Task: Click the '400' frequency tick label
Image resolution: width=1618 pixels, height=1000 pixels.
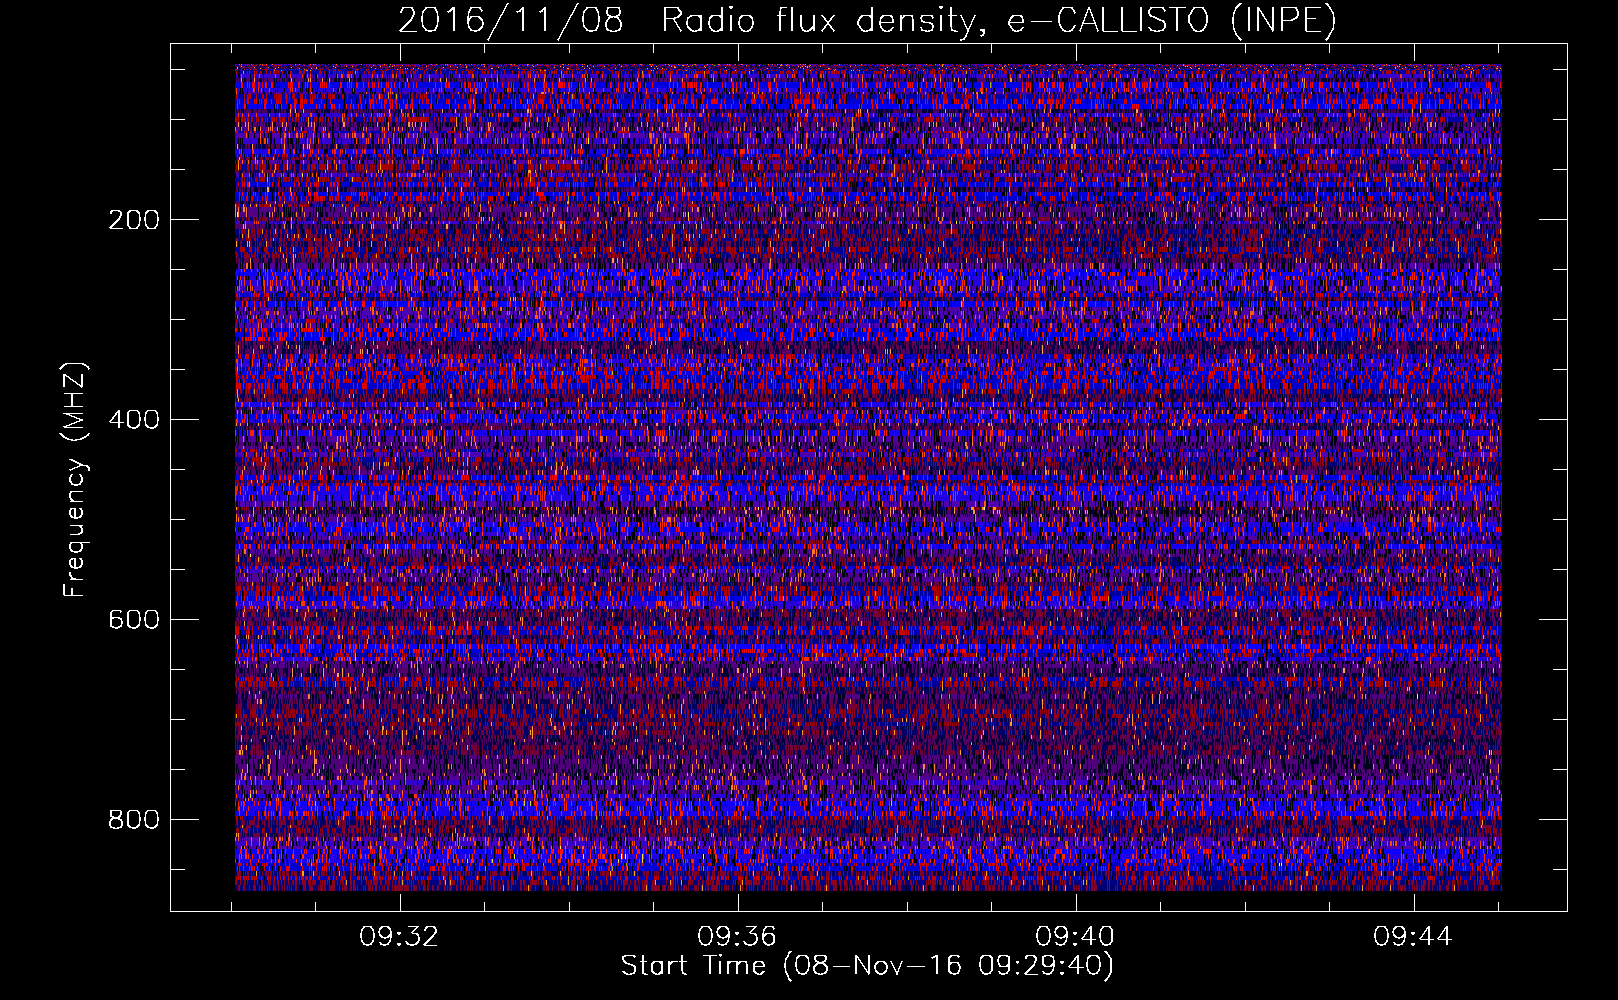Action: 134,420
